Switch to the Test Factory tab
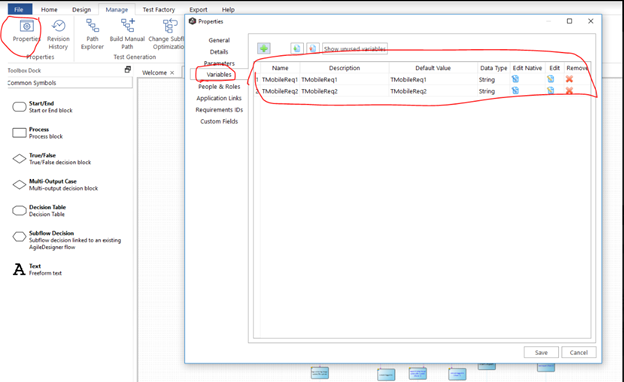 click(x=159, y=9)
